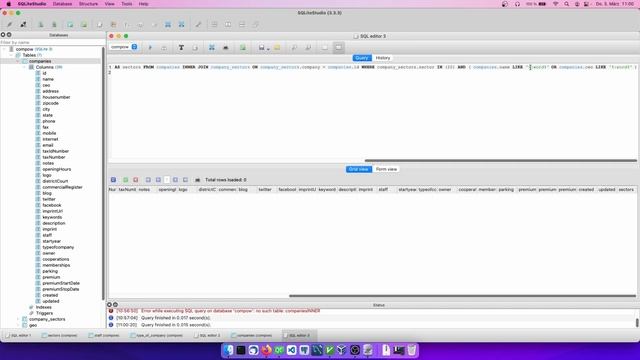Click the sectors column header in results
Screen dimensions: 640x360
pyautogui.click(x=626, y=190)
